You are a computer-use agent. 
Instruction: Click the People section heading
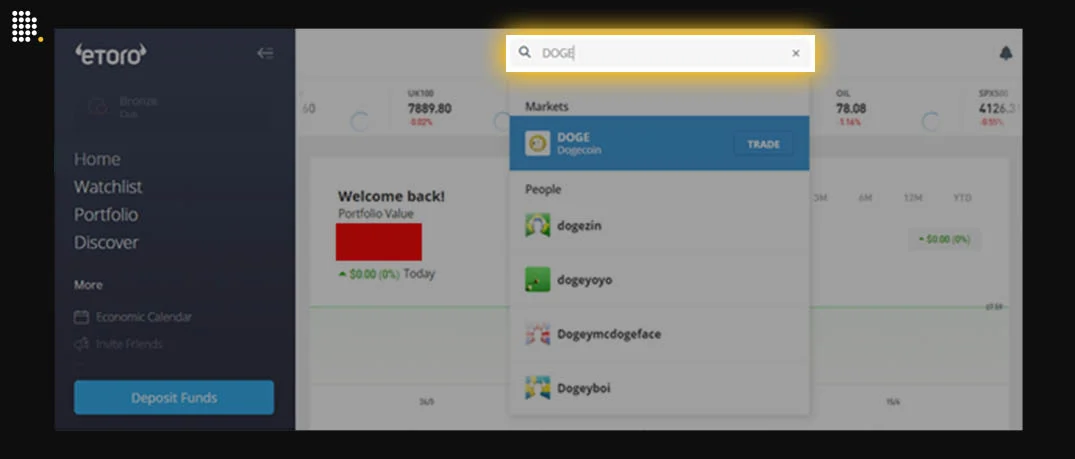543,189
